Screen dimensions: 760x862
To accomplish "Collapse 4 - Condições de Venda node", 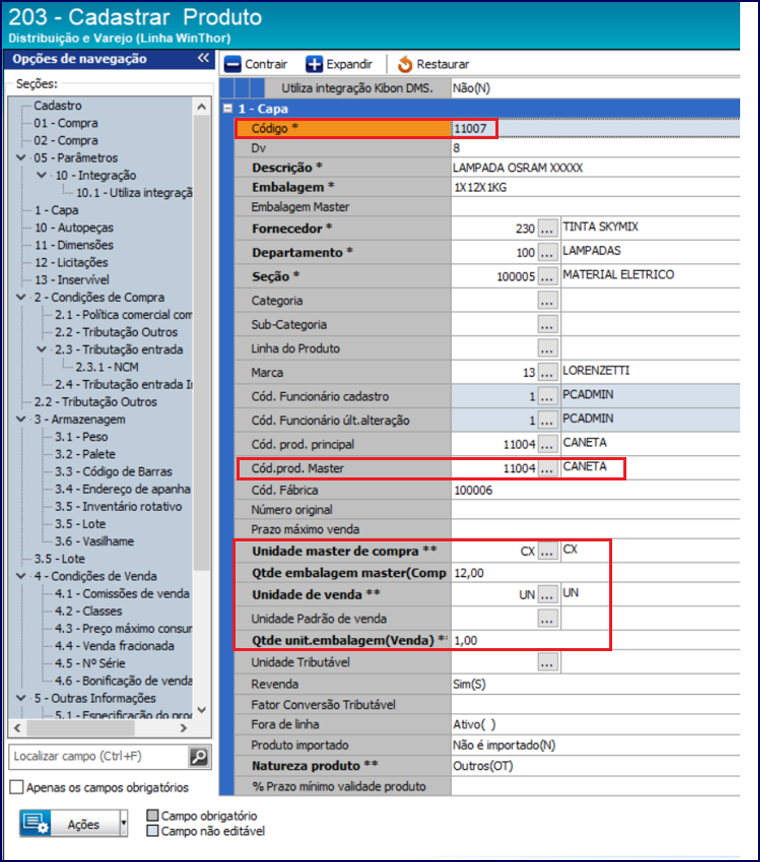I will point(21,576).
